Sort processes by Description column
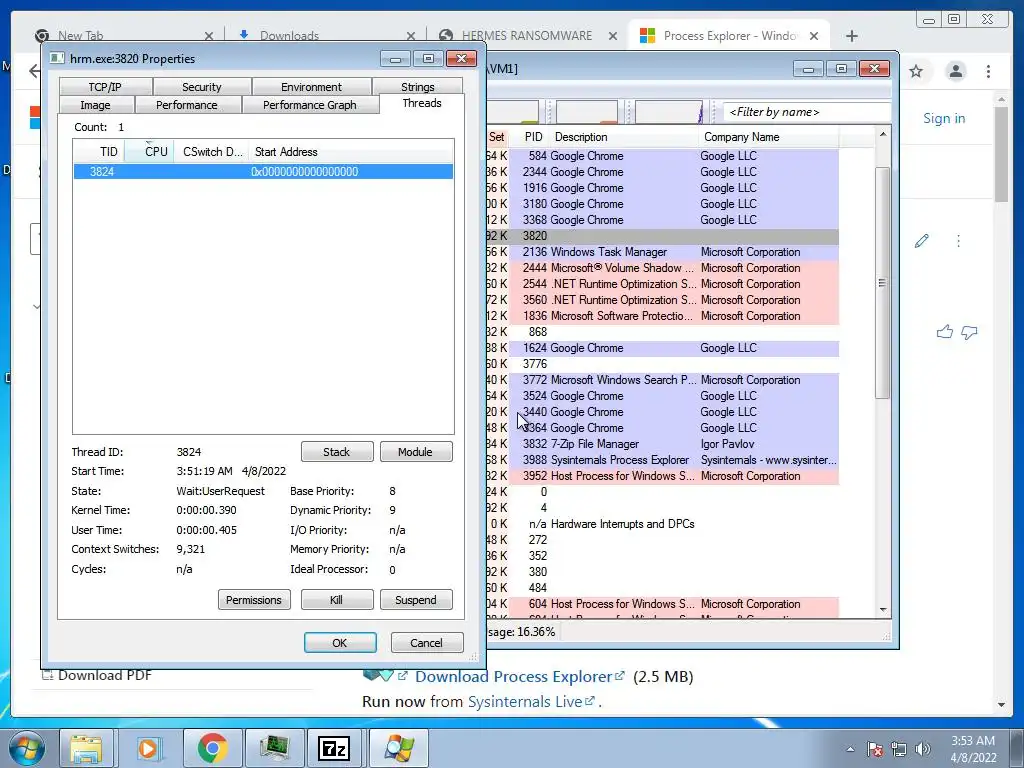1024x768 pixels. (x=624, y=137)
